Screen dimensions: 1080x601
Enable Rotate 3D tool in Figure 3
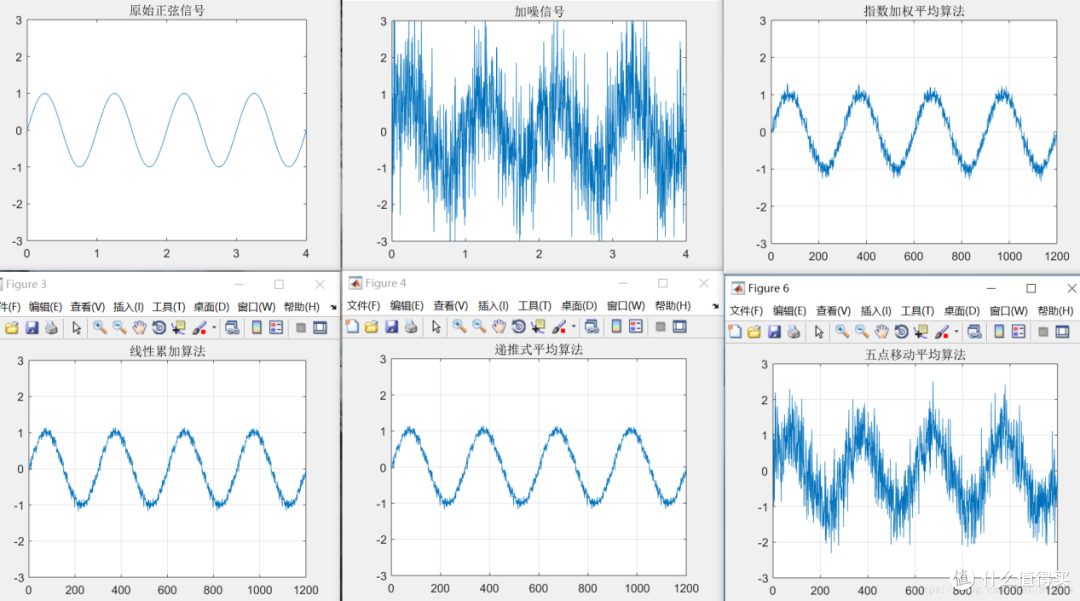tap(158, 328)
